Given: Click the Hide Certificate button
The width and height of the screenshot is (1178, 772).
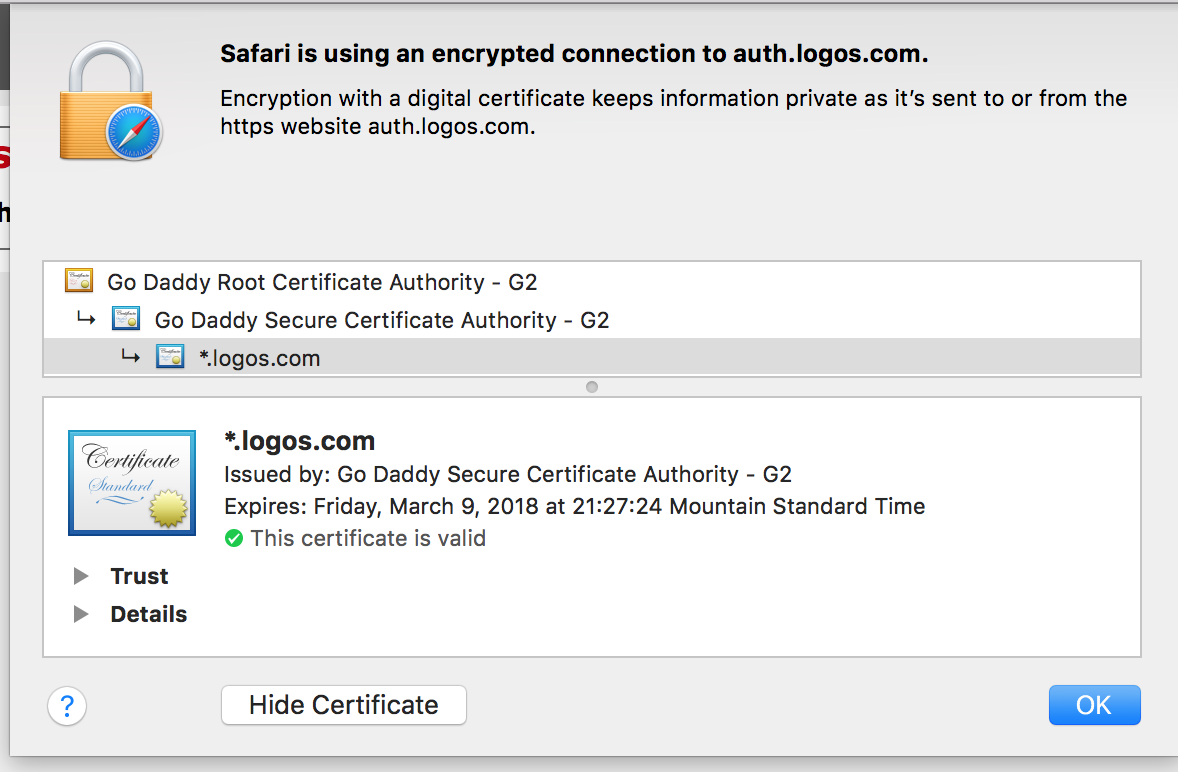Looking at the screenshot, I should pos(343,705).
